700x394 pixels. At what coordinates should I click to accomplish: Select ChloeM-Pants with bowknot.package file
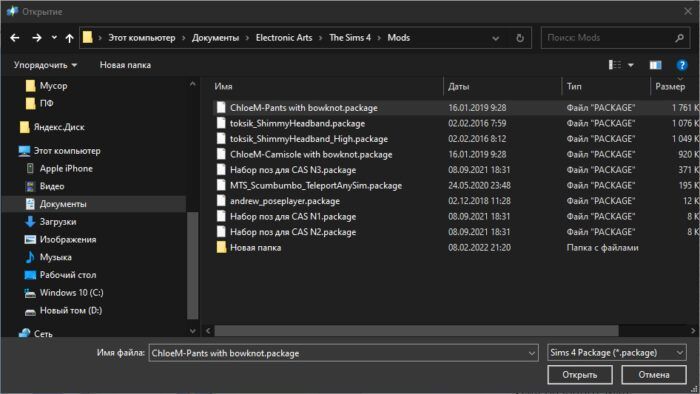coord(304,108)
